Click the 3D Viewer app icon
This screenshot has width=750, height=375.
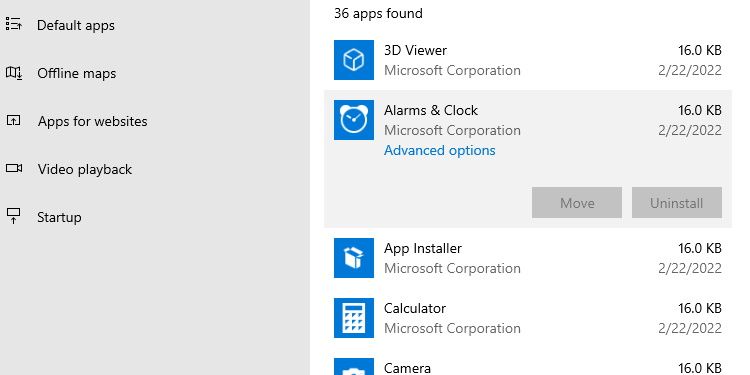coord(354,60)
